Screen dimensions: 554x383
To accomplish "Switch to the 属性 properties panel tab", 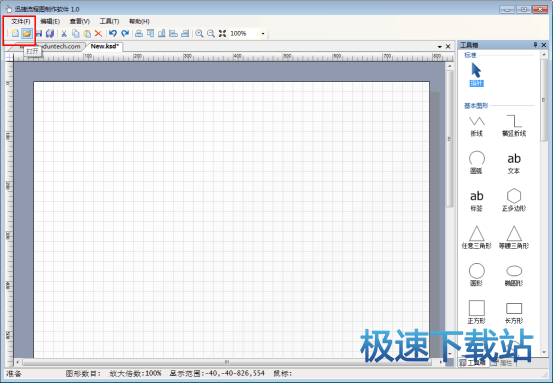I will tap(502, 363).
